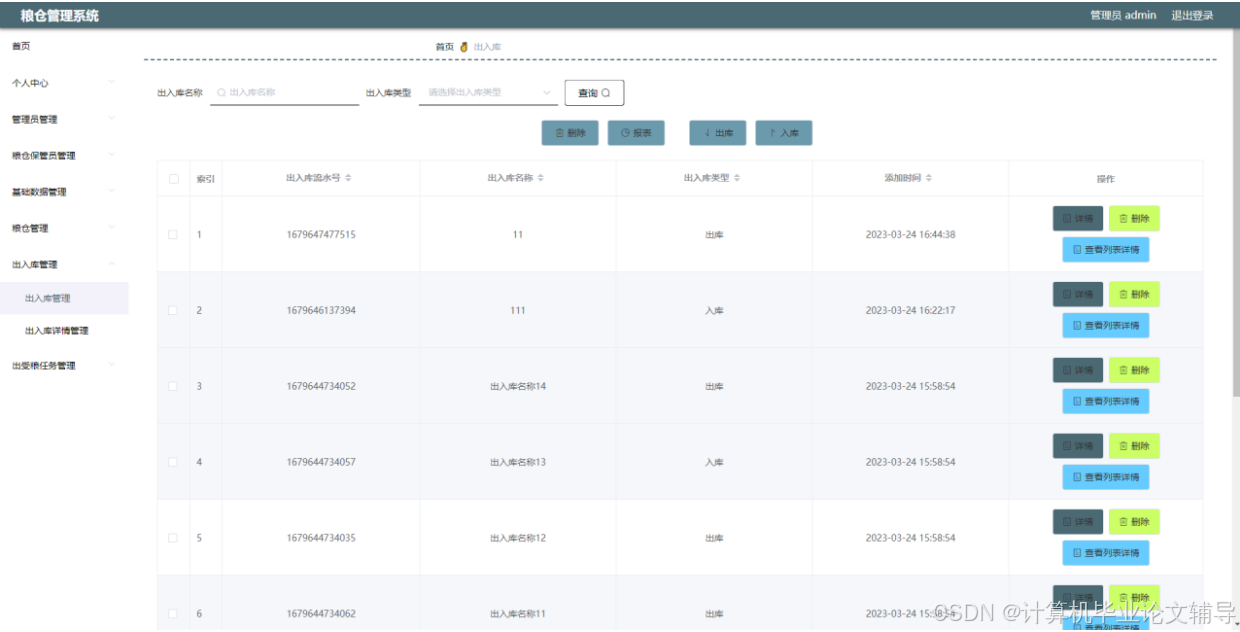Expand the 粮仓保管员管理 sidebar menu
Viewport: 1240px width, 632px height.
(x=64, y=155)
